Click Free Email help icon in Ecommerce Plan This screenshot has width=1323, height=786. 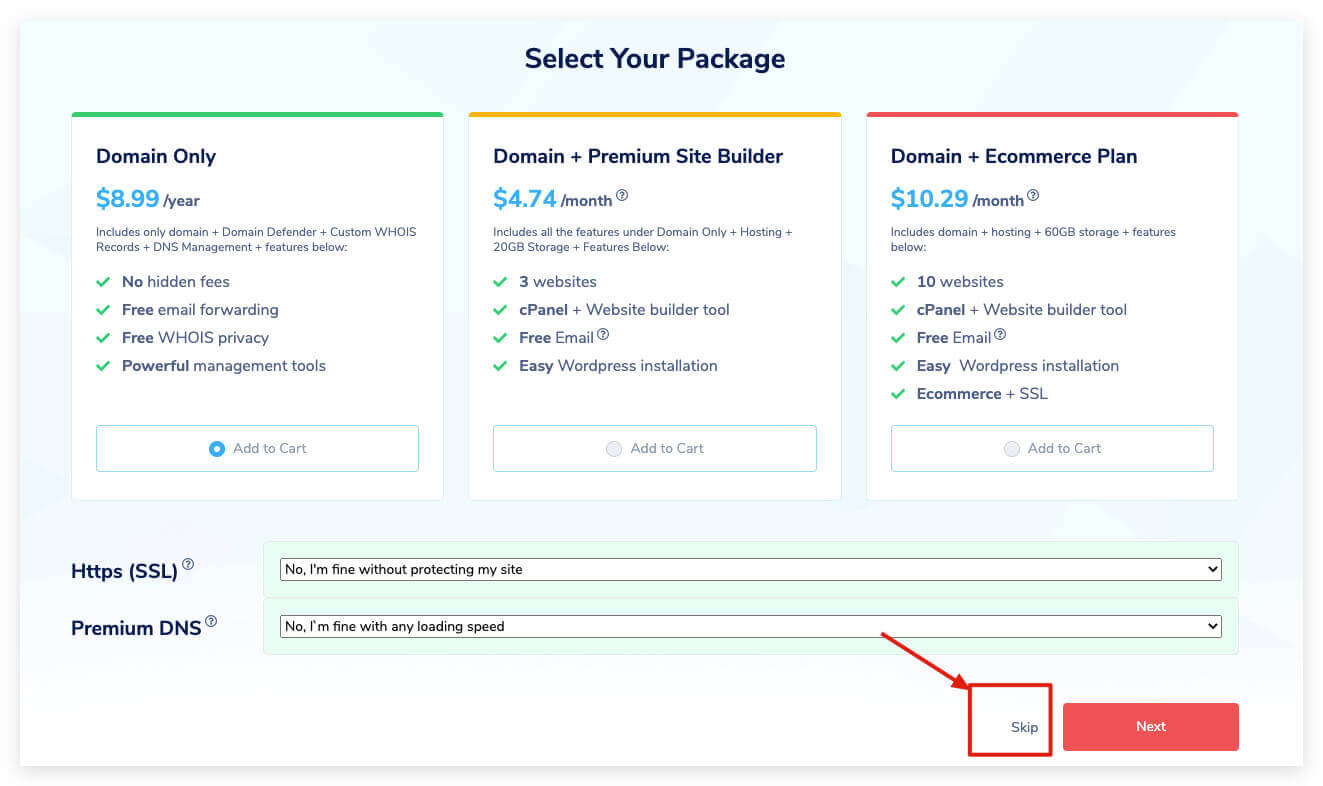1000,335
